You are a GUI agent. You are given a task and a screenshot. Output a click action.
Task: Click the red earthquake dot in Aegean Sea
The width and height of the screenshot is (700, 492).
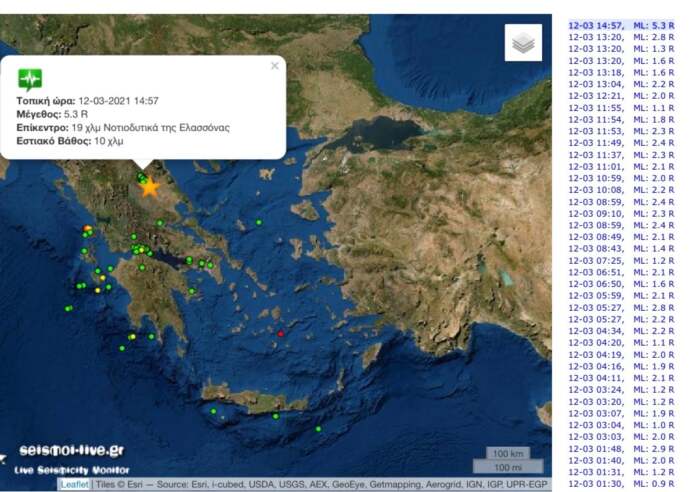tap(281, 333)
